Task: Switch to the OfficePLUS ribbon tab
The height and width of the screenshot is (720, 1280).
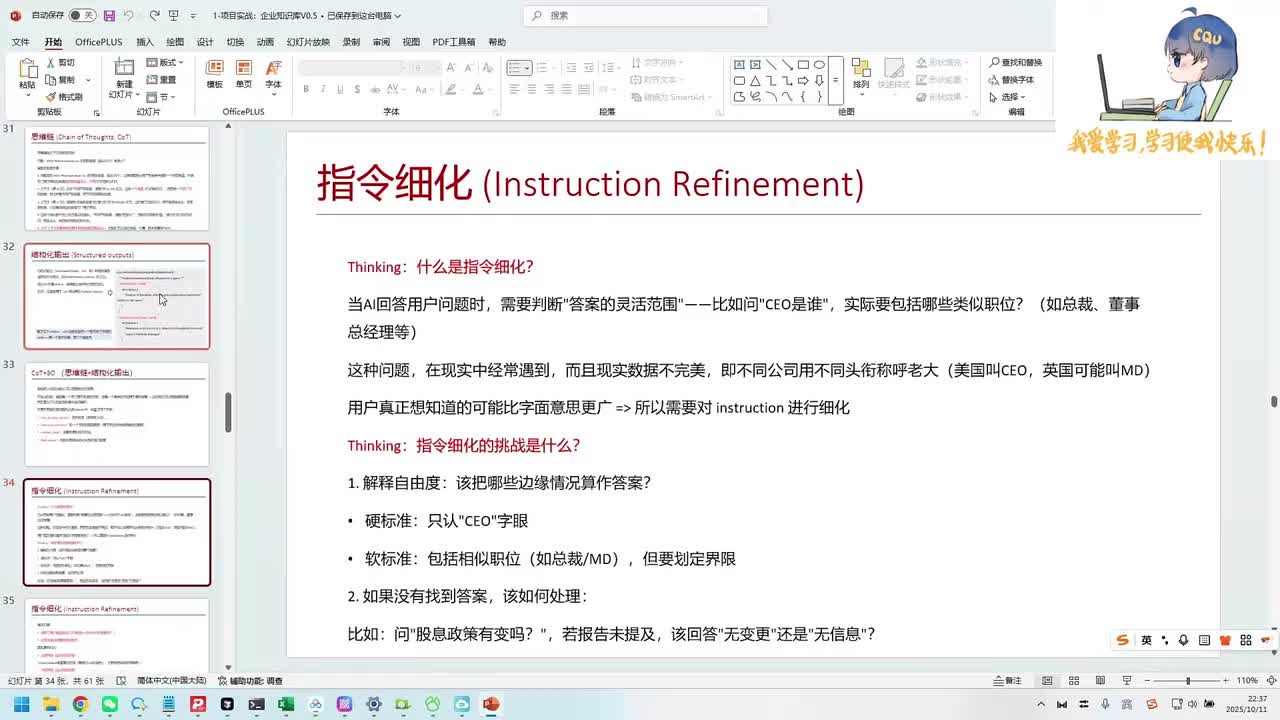Action: pos(98,42)
